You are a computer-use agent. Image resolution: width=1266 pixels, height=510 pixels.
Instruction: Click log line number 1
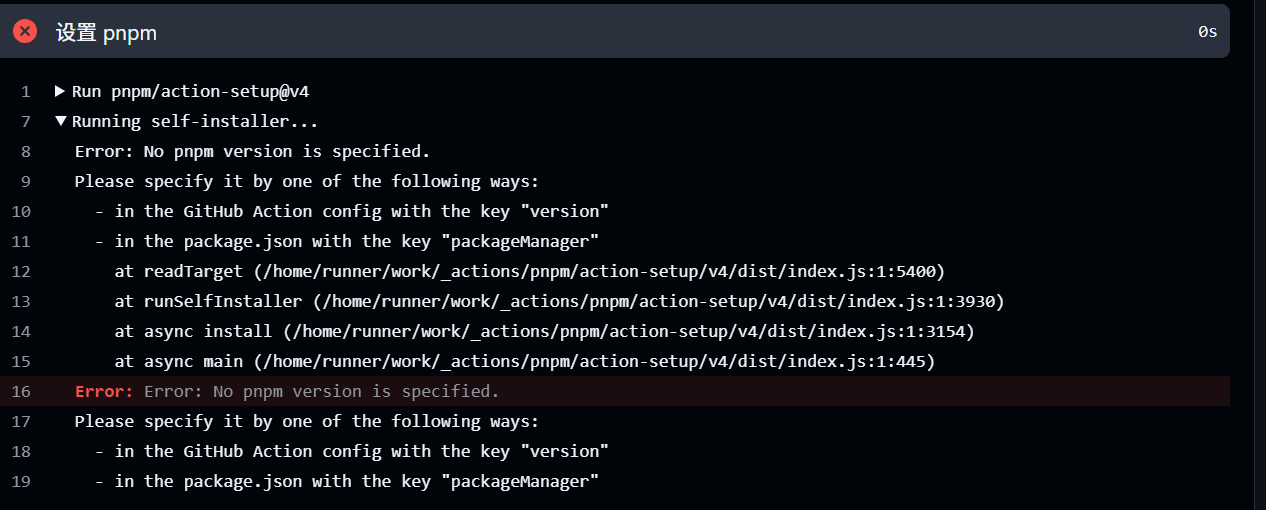tap(26, 91)
